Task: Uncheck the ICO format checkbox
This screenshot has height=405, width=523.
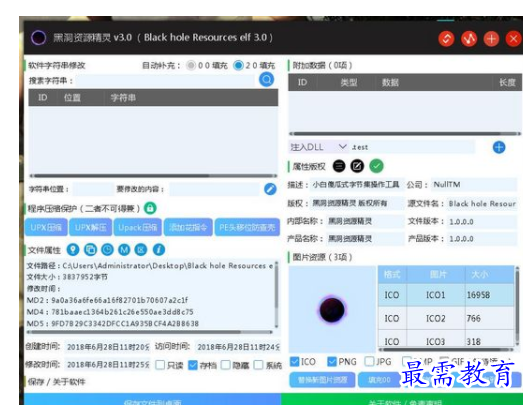Action: tap(295, 362)
